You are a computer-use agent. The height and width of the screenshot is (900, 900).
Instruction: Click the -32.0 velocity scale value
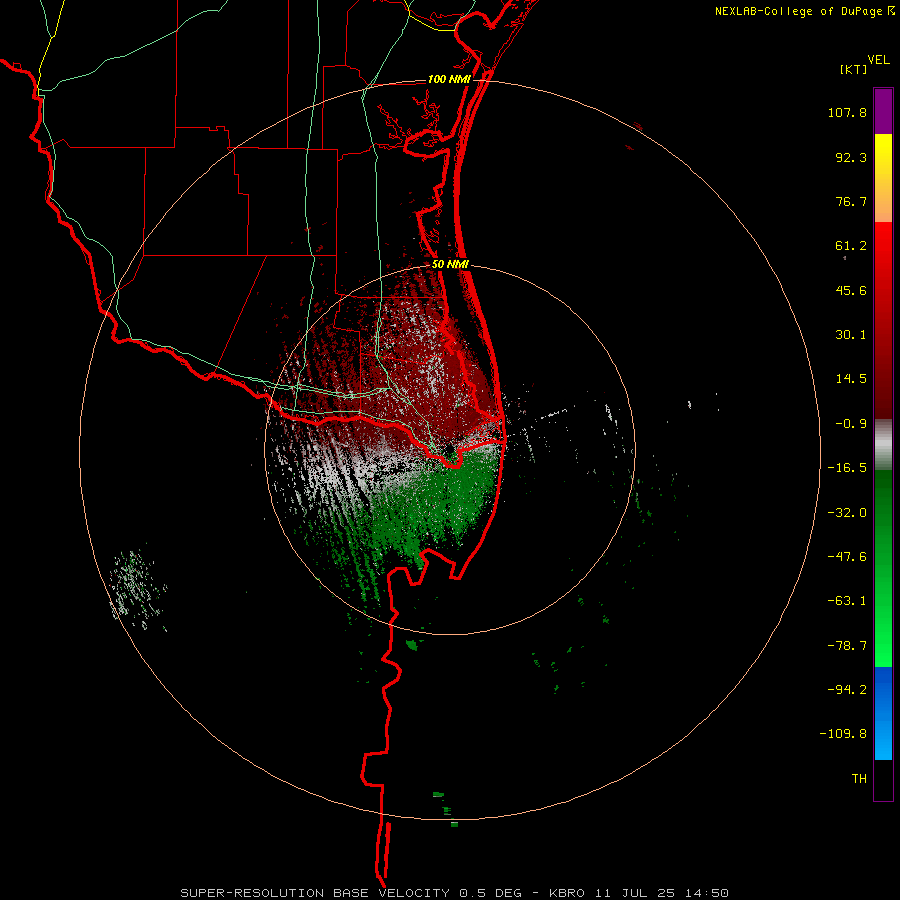click(847, 513)
